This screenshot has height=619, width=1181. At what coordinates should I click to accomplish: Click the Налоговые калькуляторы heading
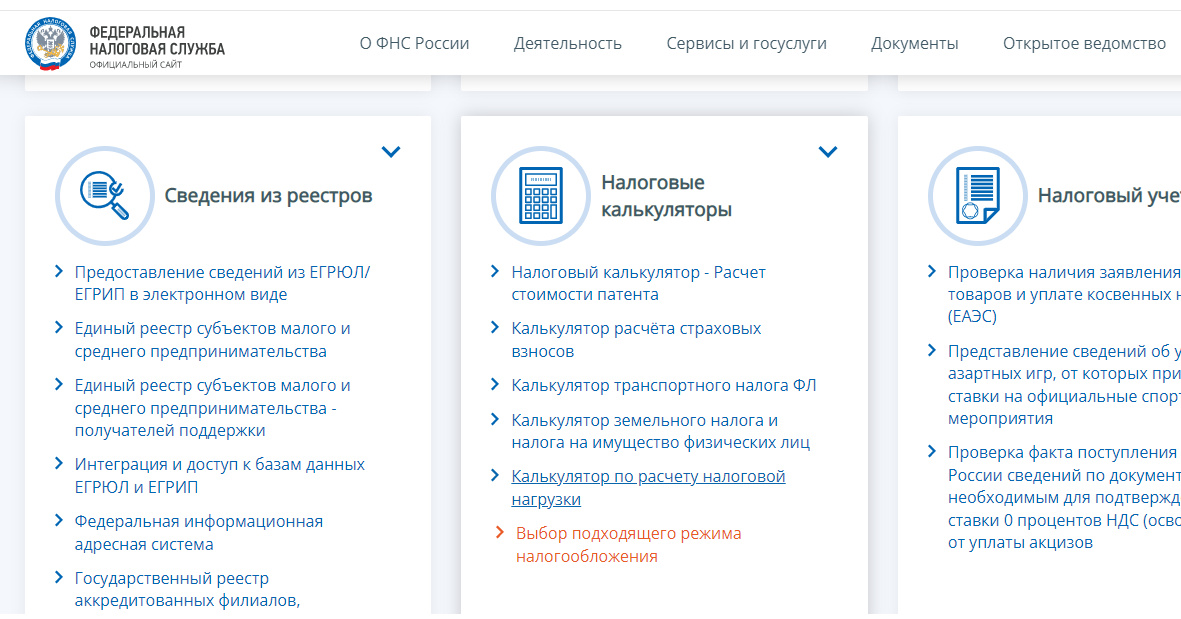coord(667,196)
